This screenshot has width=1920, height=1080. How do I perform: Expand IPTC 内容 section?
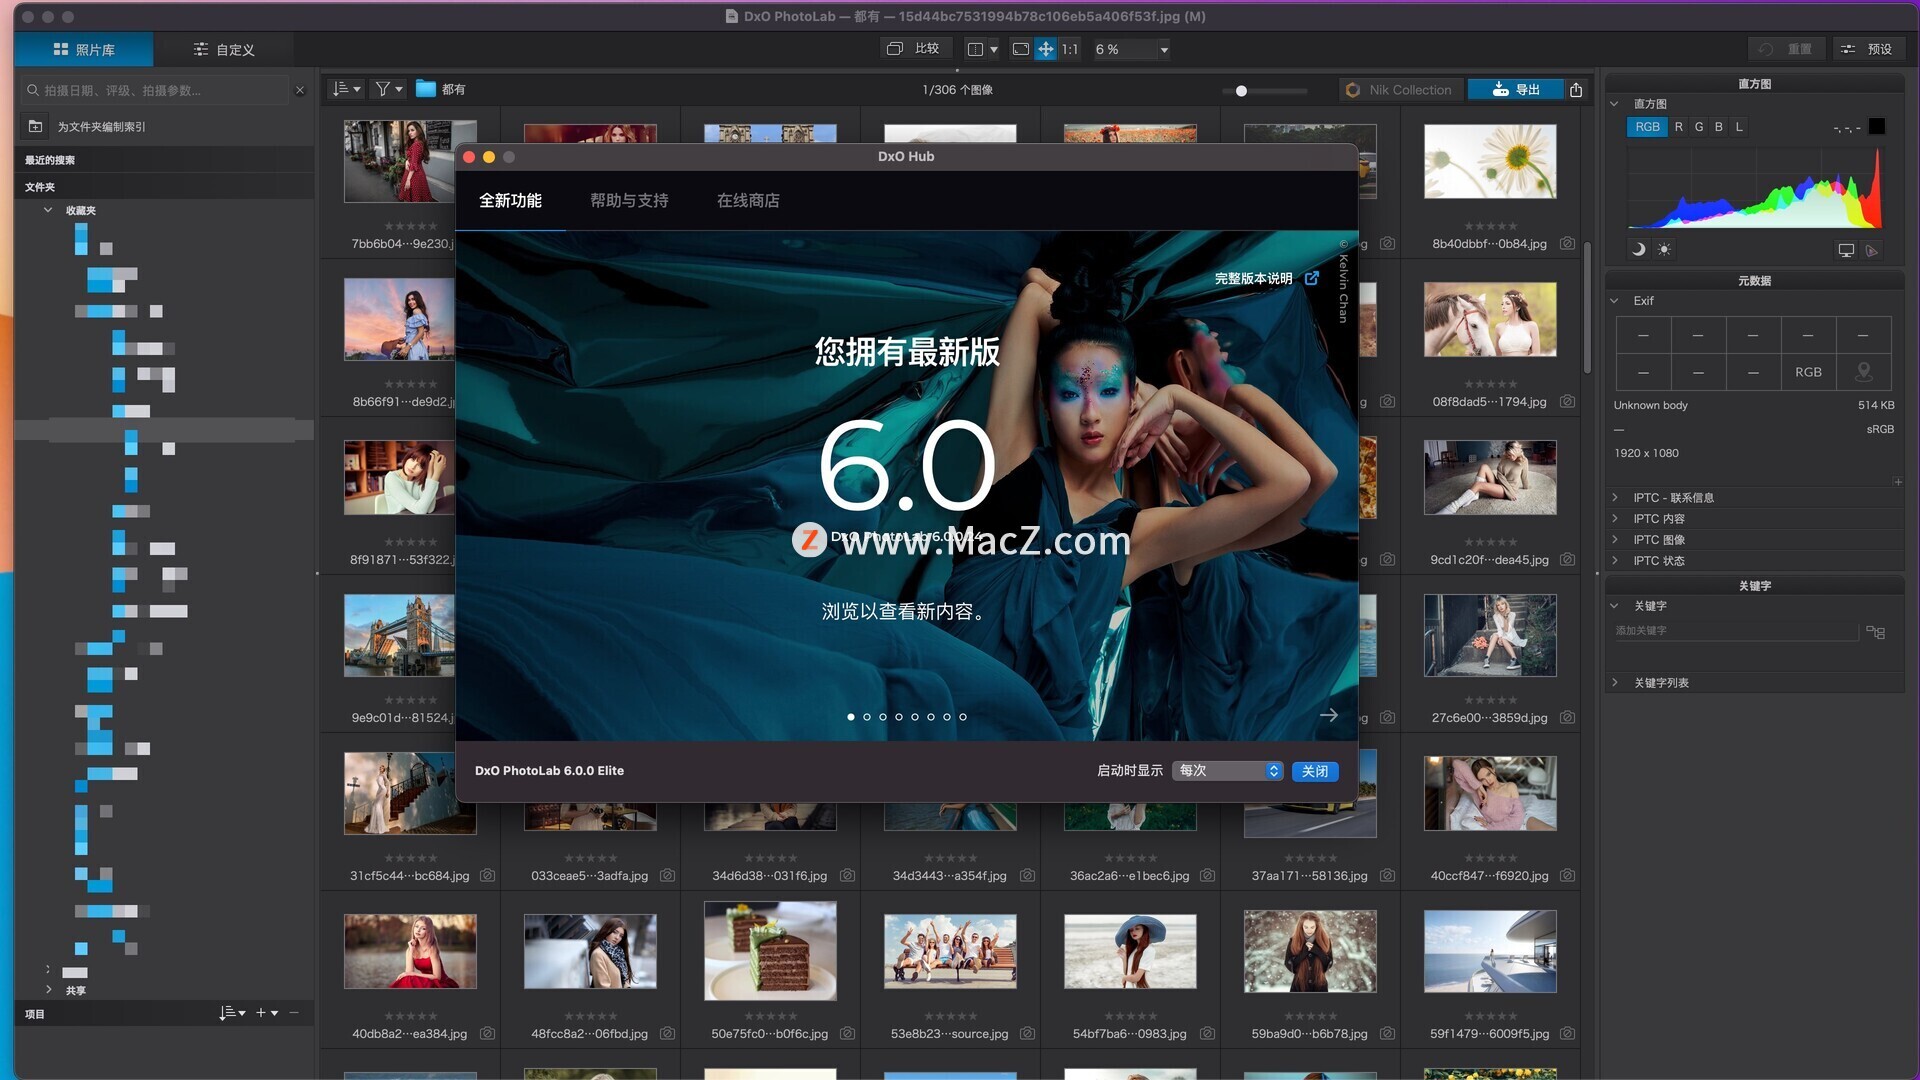[1615, 518]
